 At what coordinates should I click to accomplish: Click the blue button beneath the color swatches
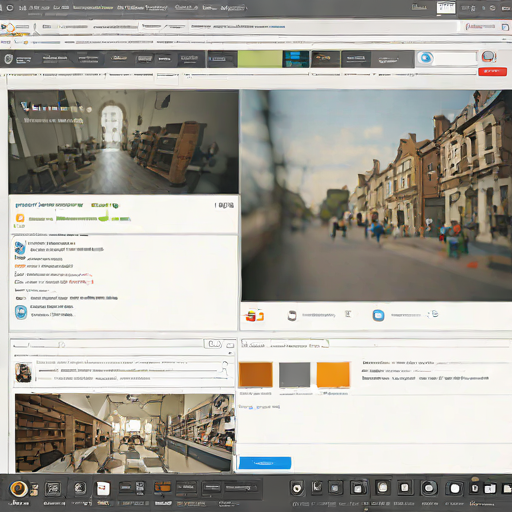(265, 463)
